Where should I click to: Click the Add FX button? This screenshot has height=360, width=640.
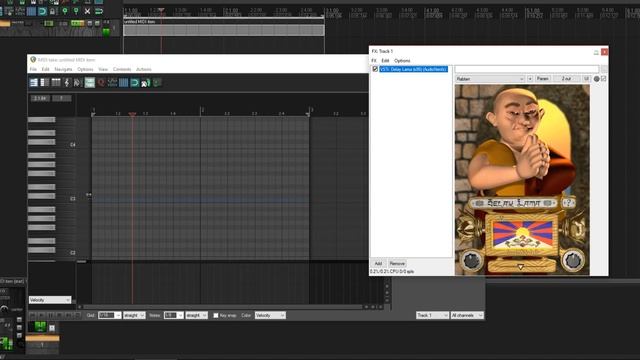[378, 263]
